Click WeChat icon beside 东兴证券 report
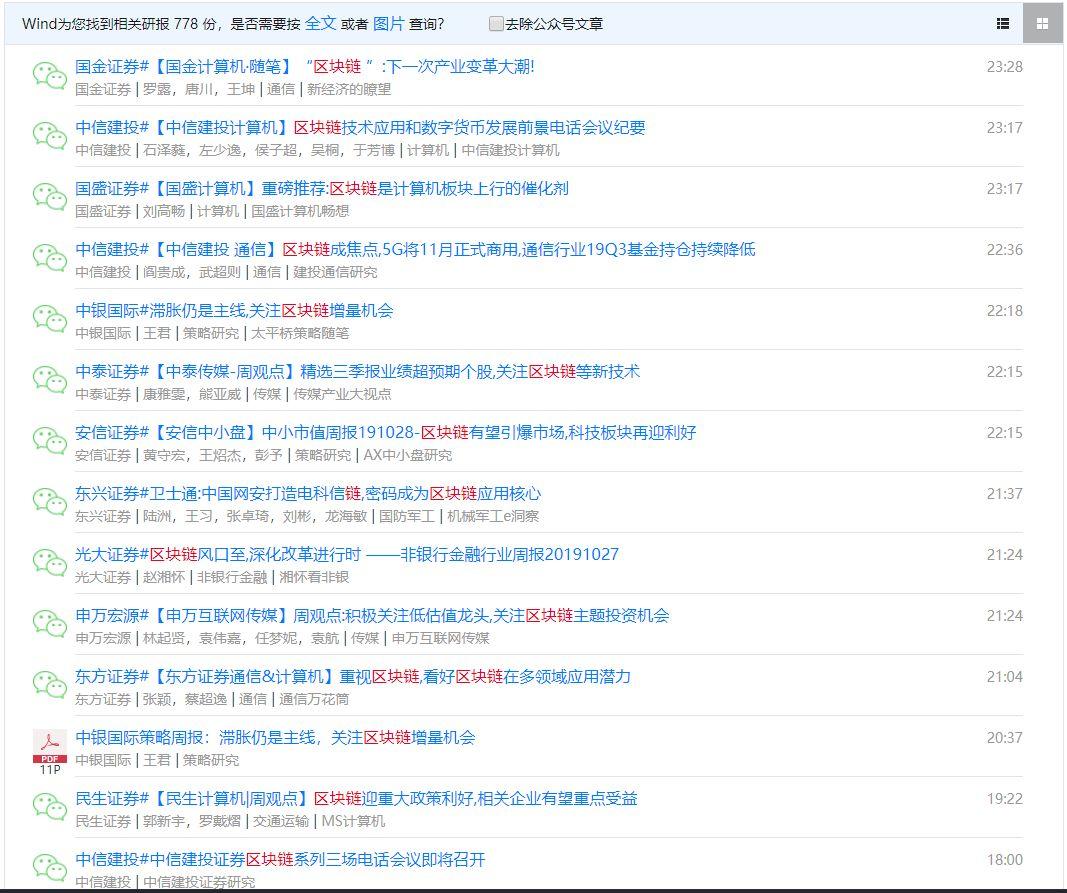1067x893 pixels. (x=50, y=502)
